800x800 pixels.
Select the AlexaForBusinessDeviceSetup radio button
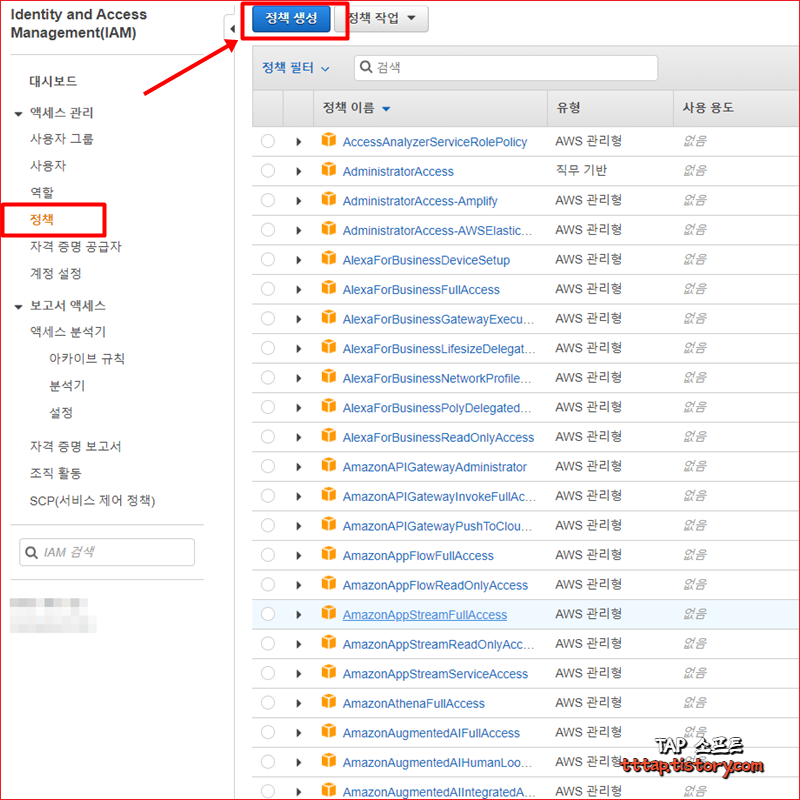pyautogui.click(x=268, y=260)
